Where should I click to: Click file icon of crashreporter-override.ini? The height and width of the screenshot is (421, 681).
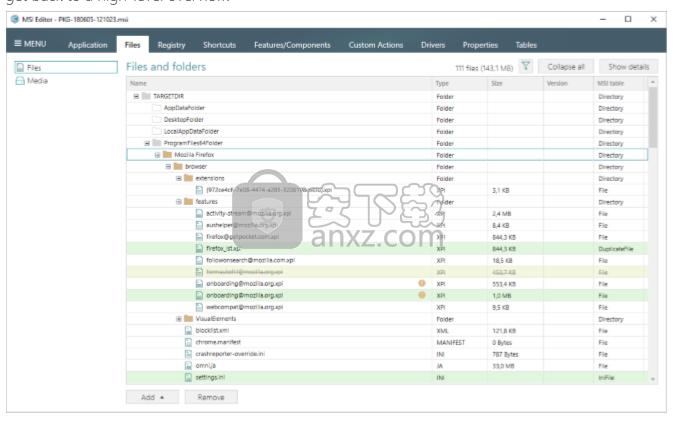188,354
